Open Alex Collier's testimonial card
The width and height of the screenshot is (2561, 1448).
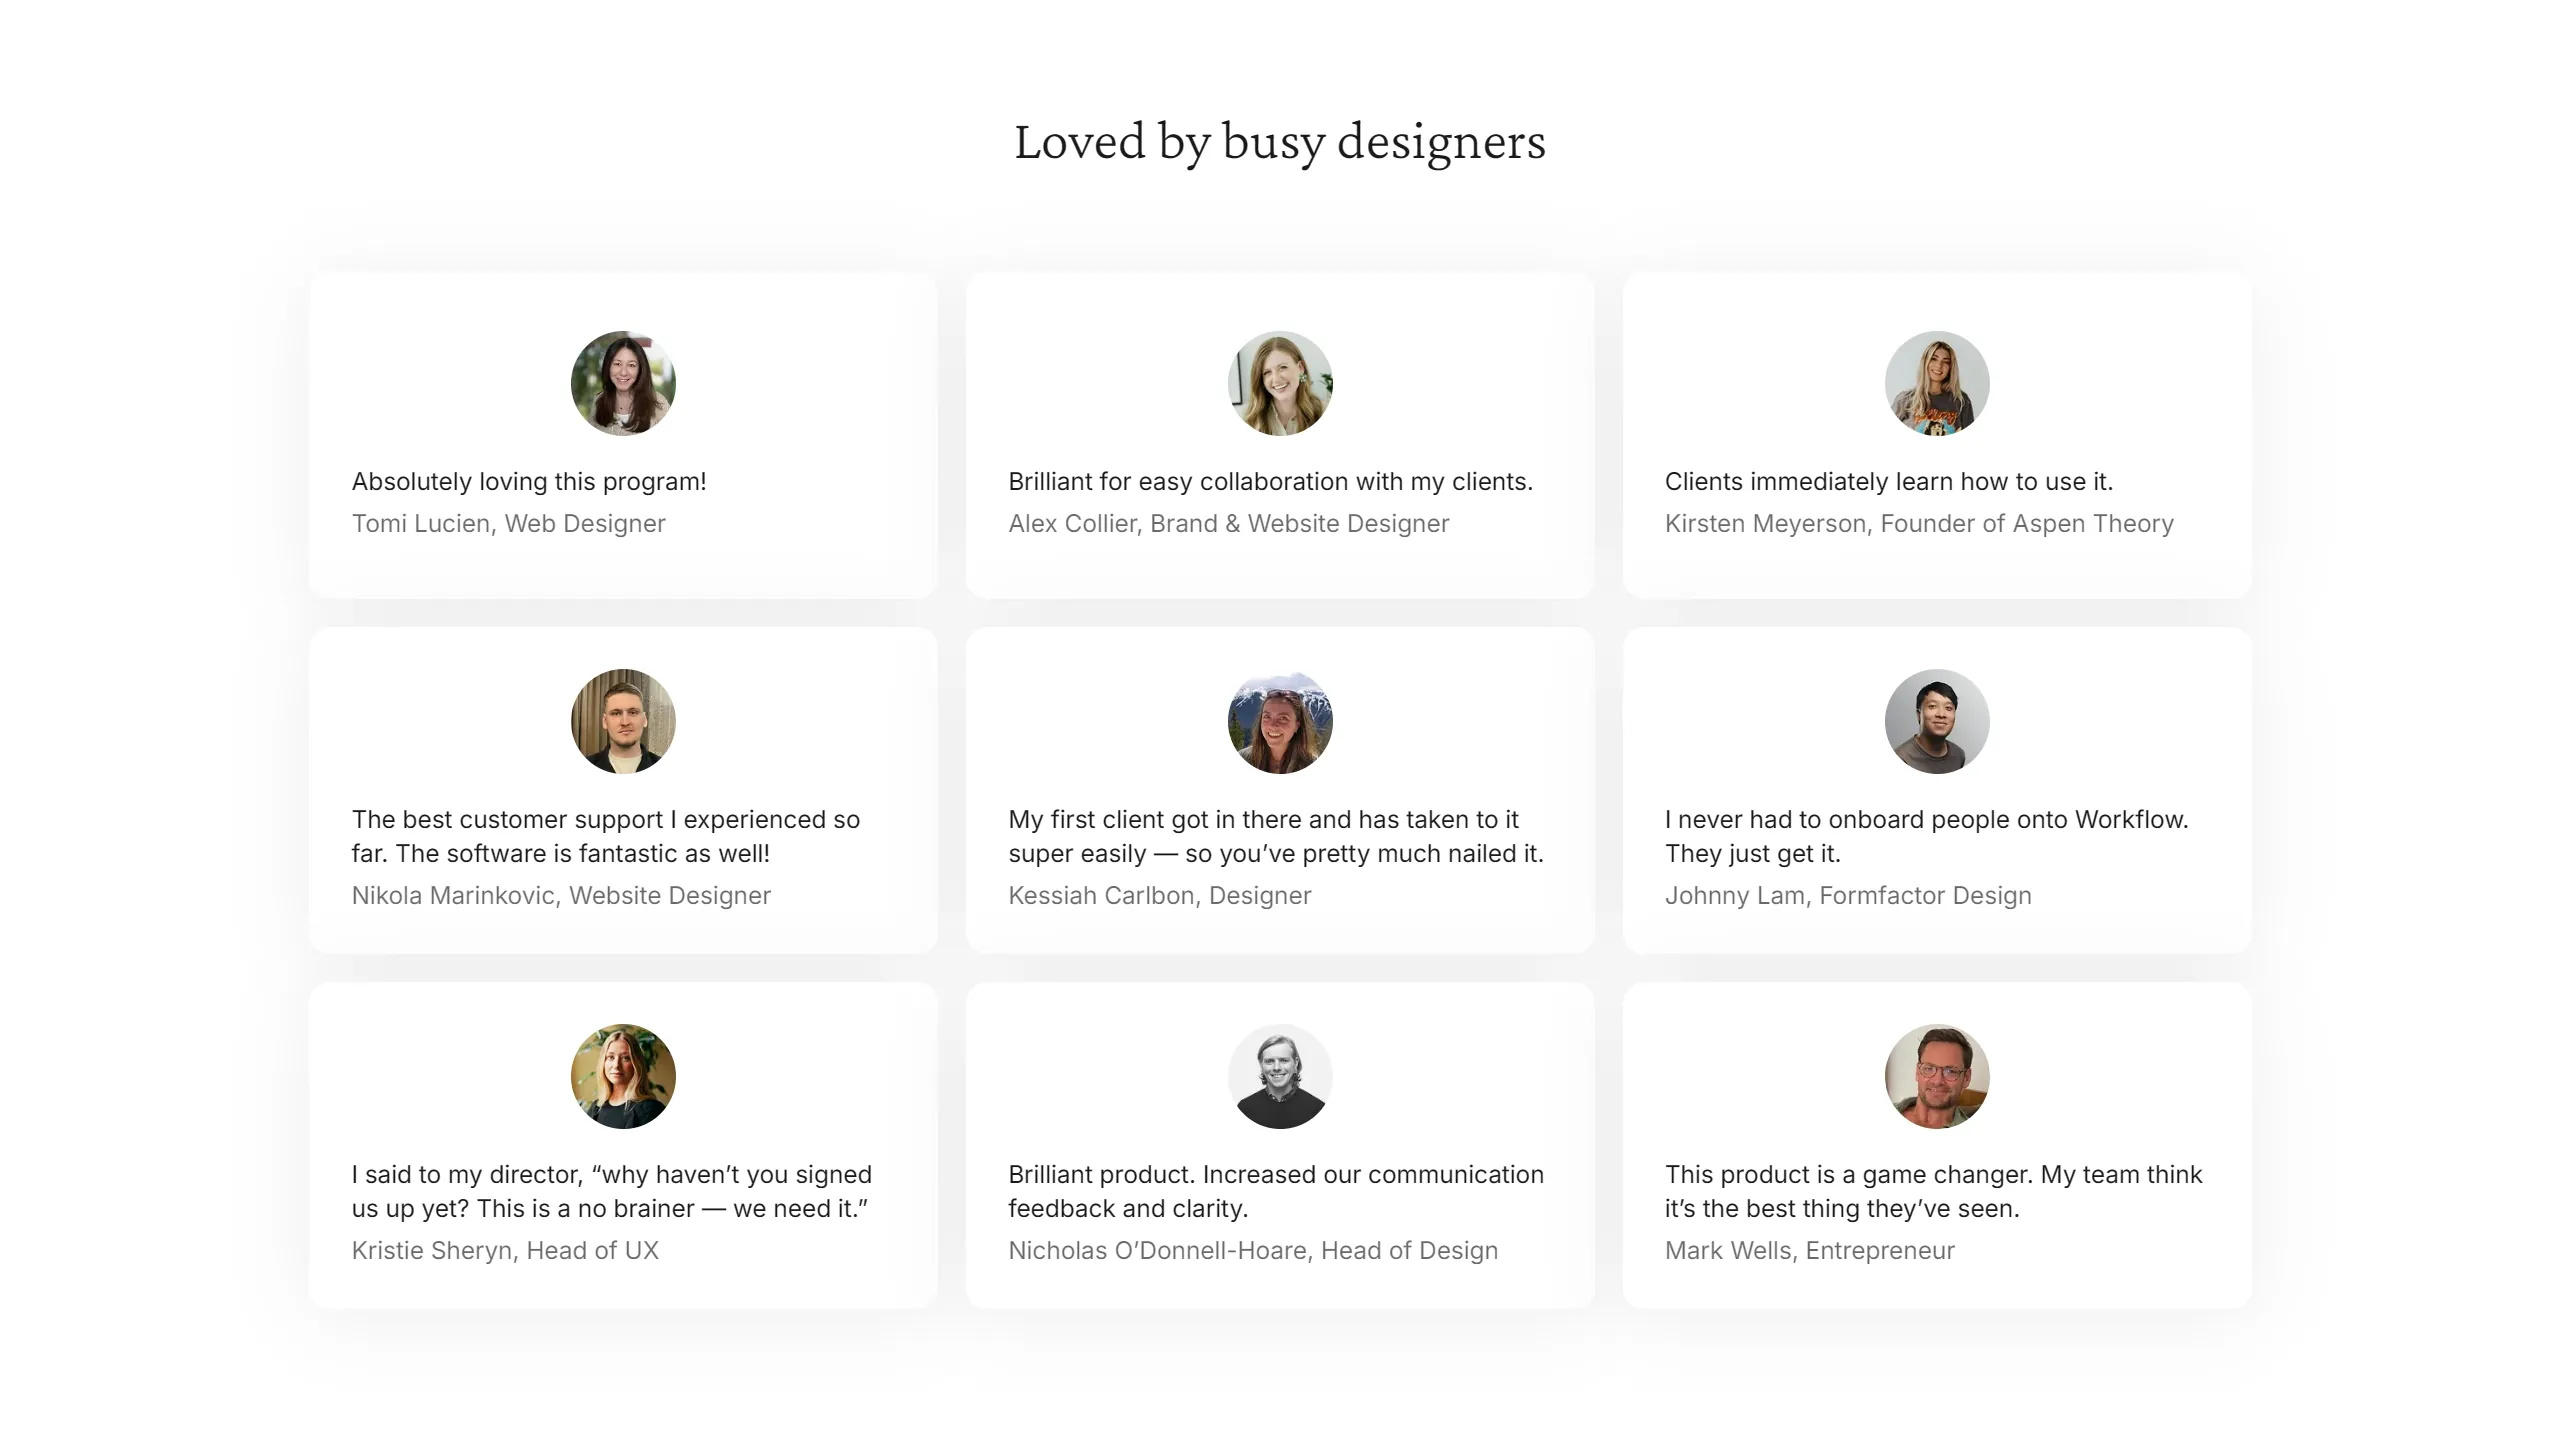[1280, 435]
